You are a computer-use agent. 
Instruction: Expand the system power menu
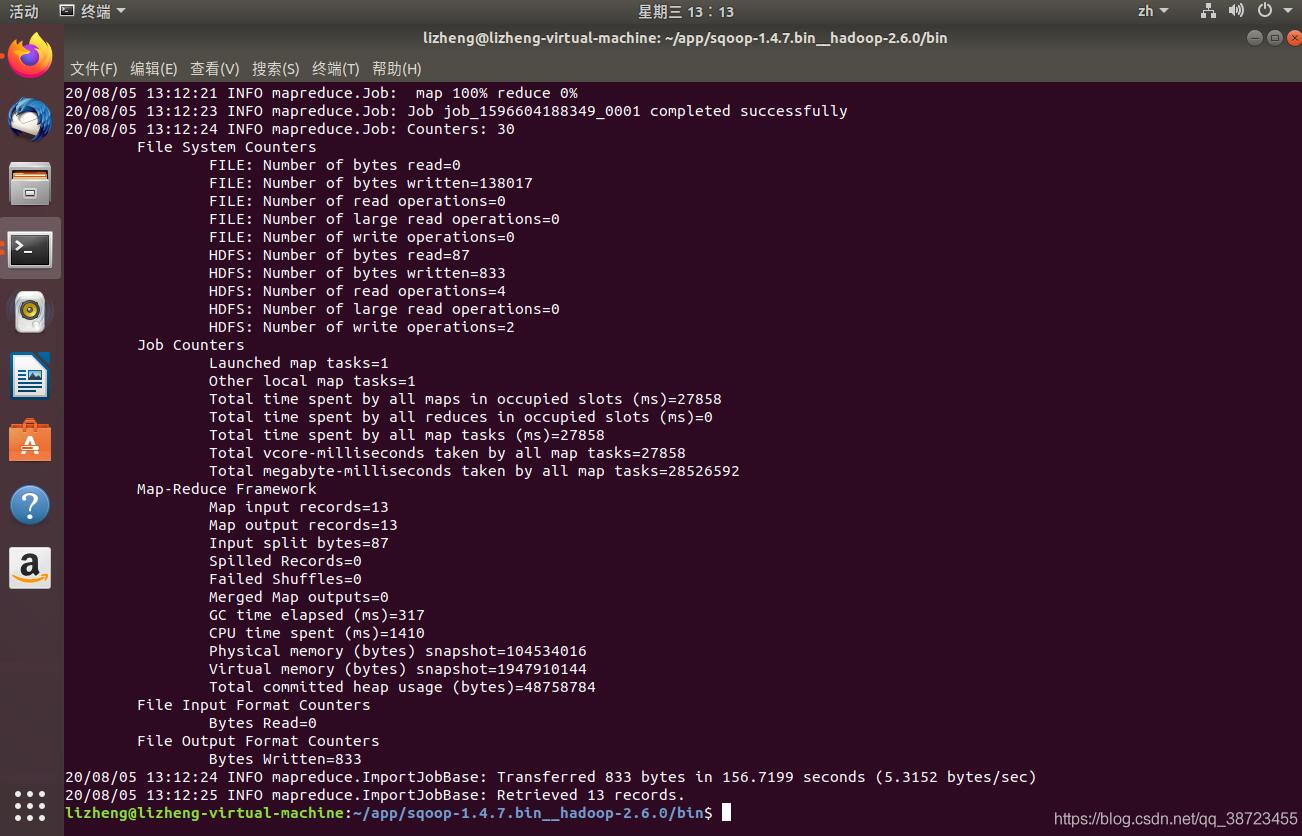click(x=1270, y=11)
